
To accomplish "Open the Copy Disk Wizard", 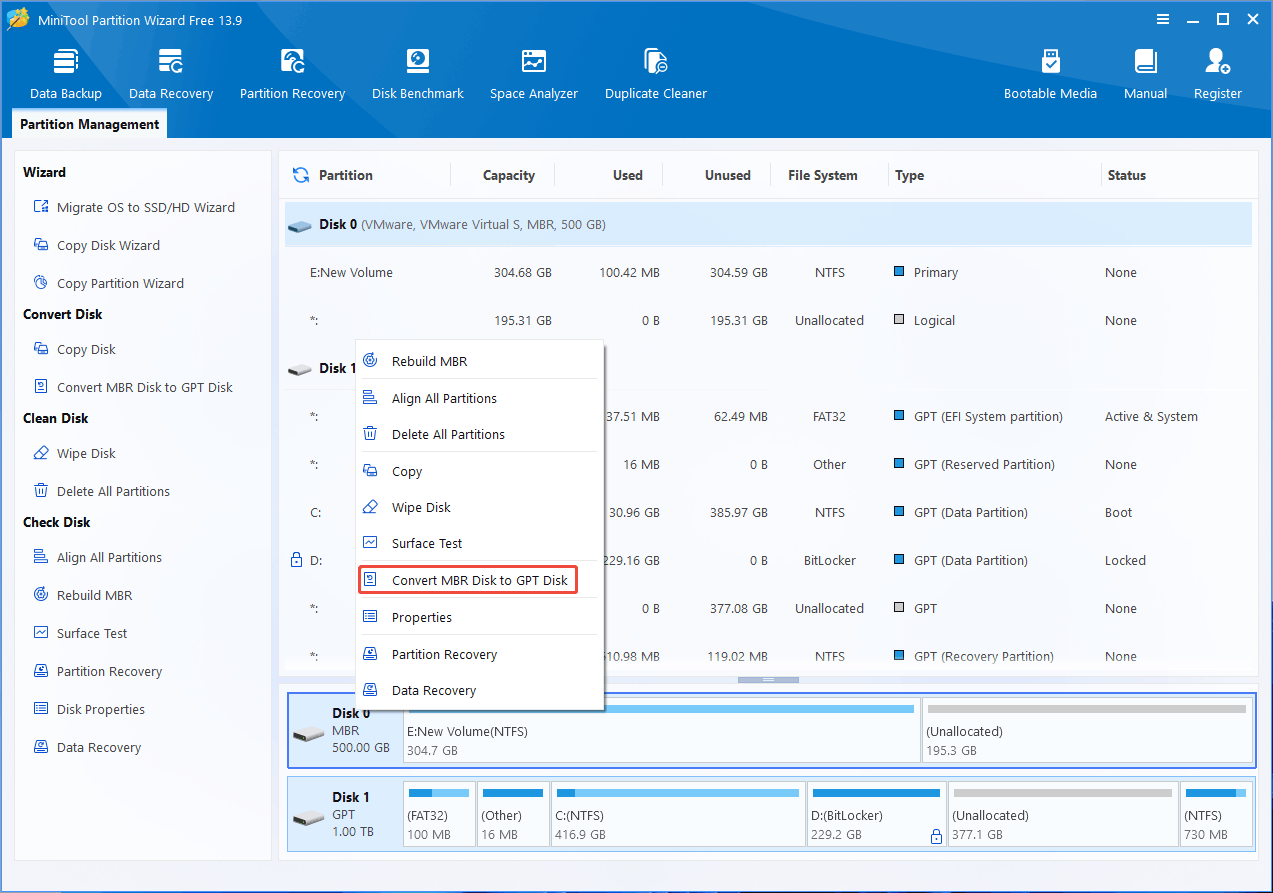I will point(96,245).
